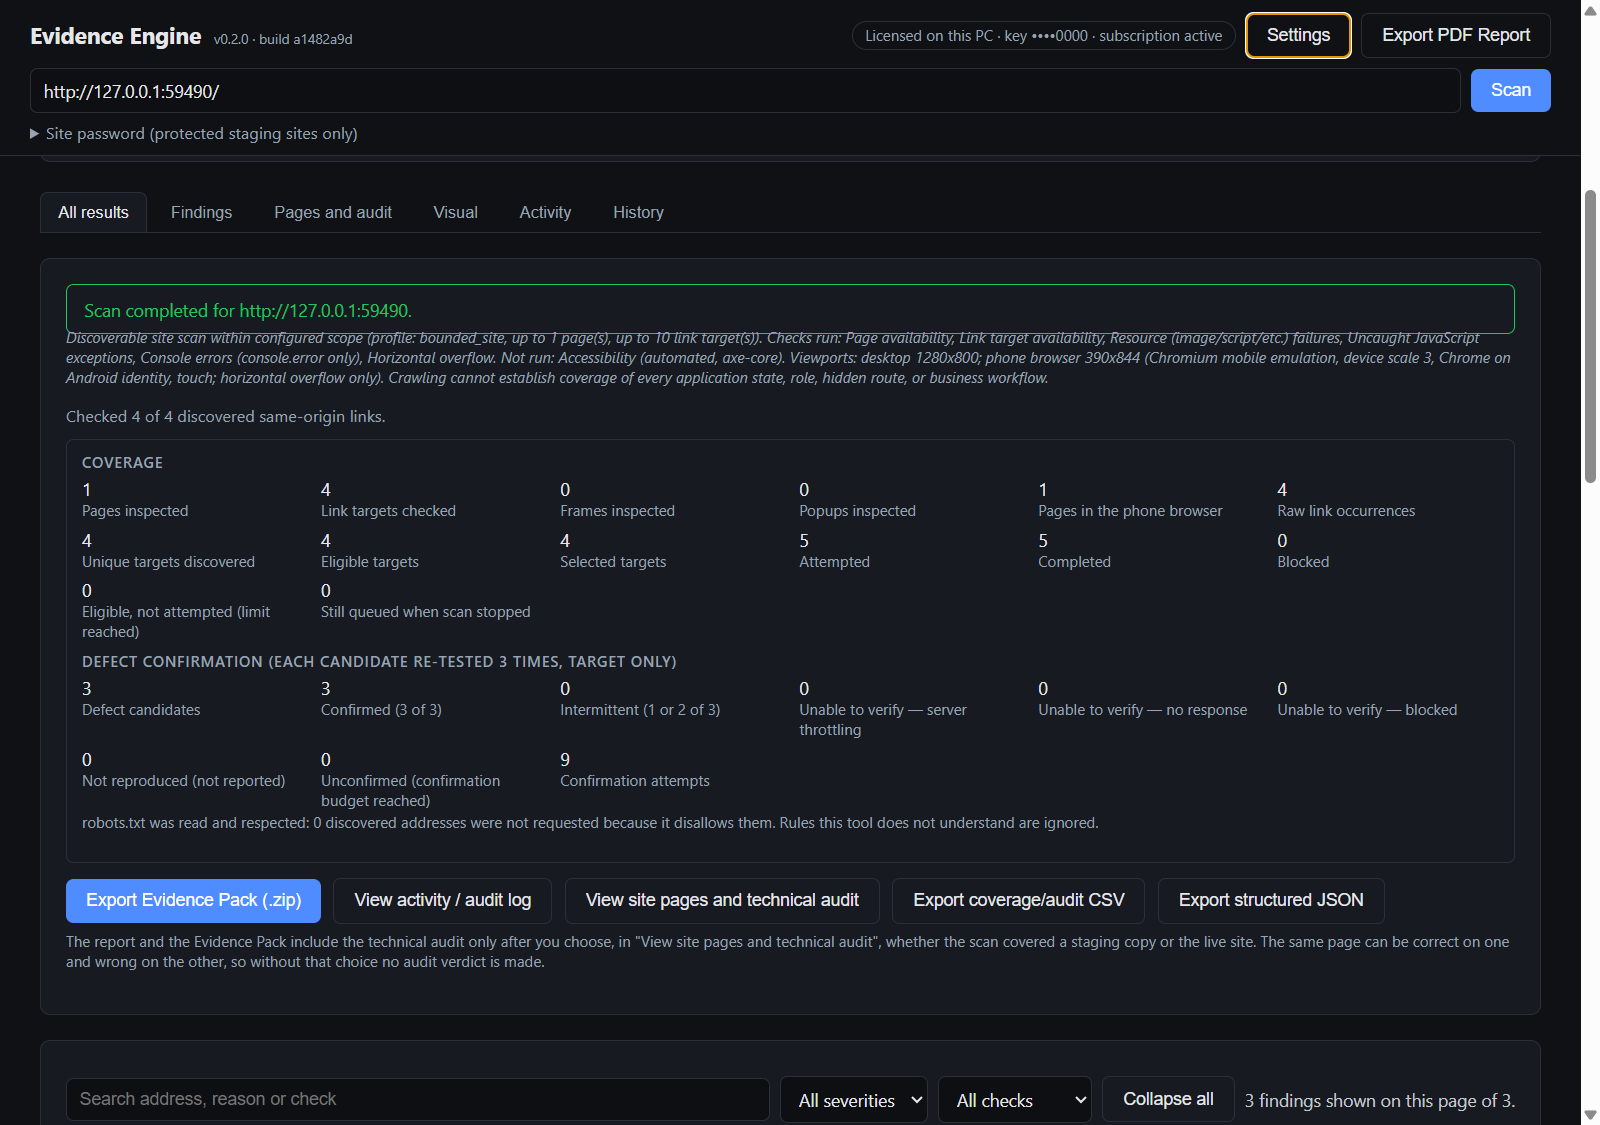Screen dimensions: 1600x1125
Task: Open the All severities dropdown
Action: pos(853,1100)
